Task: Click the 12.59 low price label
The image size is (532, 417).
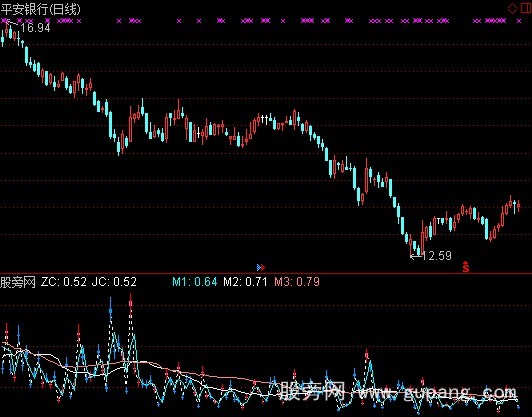Action: pyautogui.click(x=437, y=255)
